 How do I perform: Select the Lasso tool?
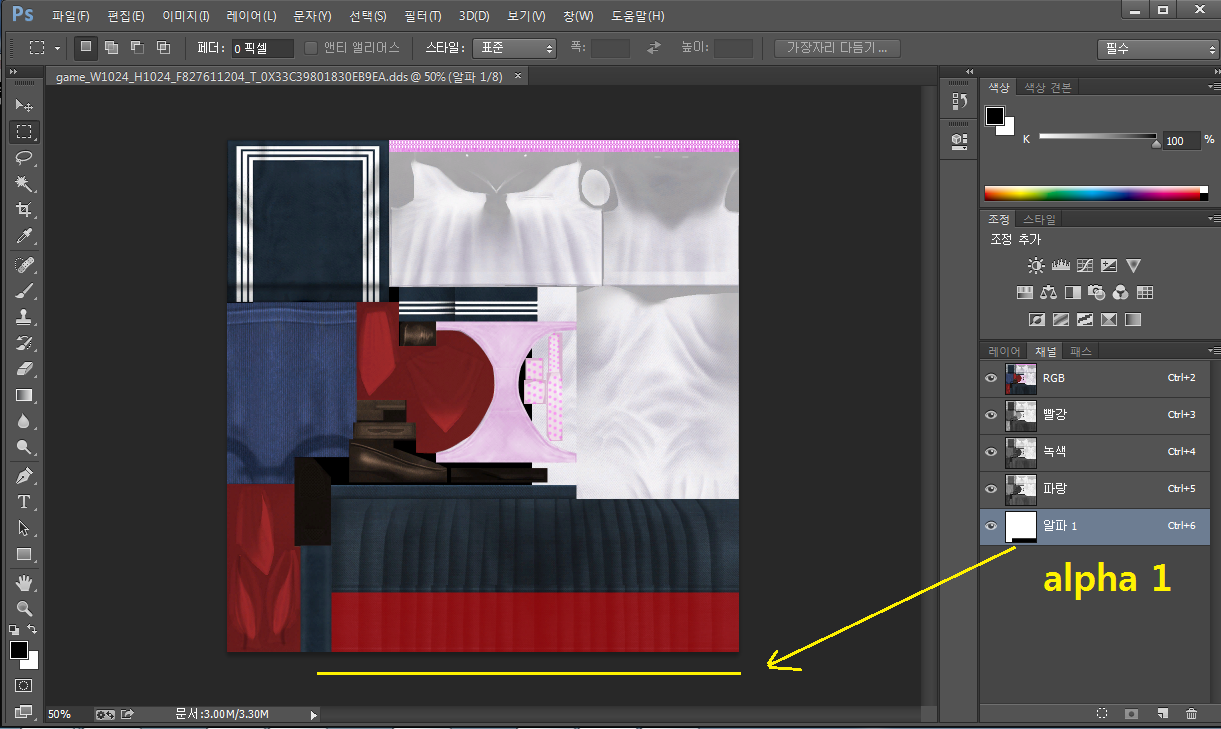point(25,158)
